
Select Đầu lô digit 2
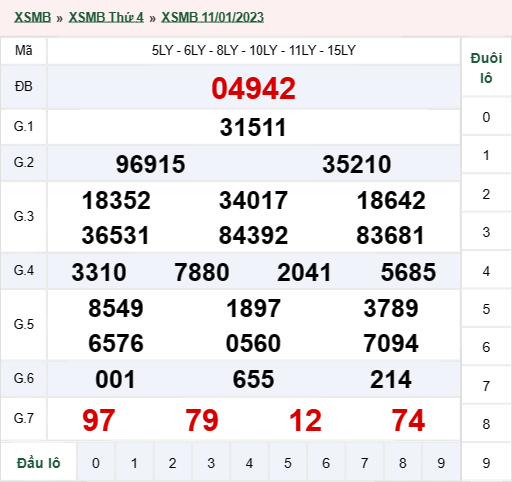pos(172,463)
